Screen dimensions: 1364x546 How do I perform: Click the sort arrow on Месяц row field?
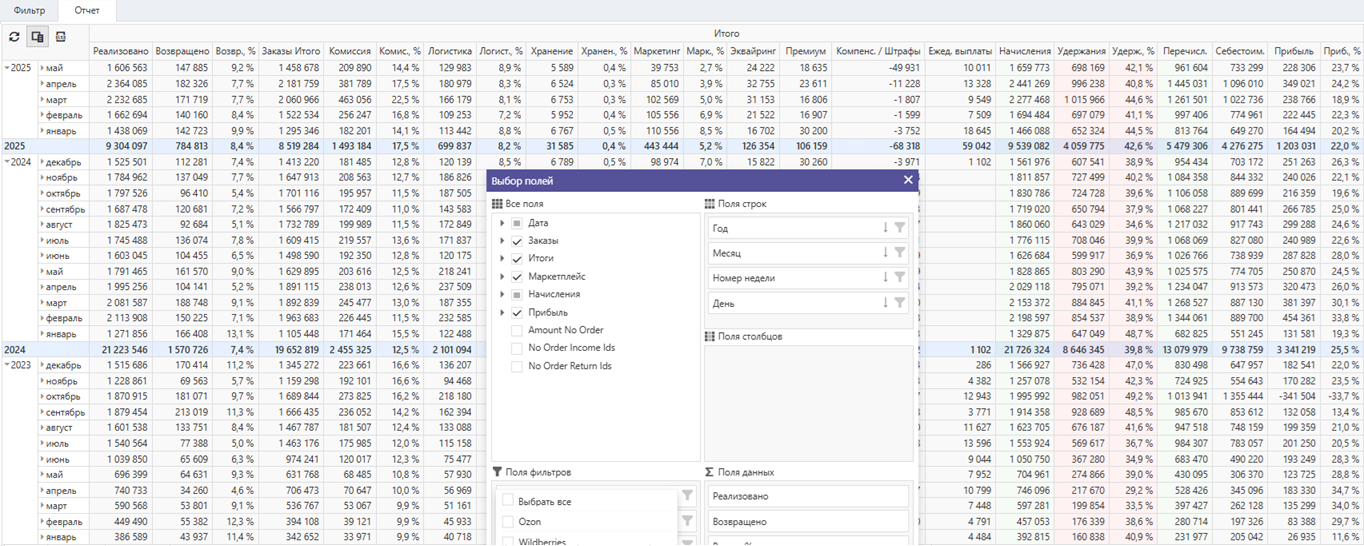tap(885, 253)
